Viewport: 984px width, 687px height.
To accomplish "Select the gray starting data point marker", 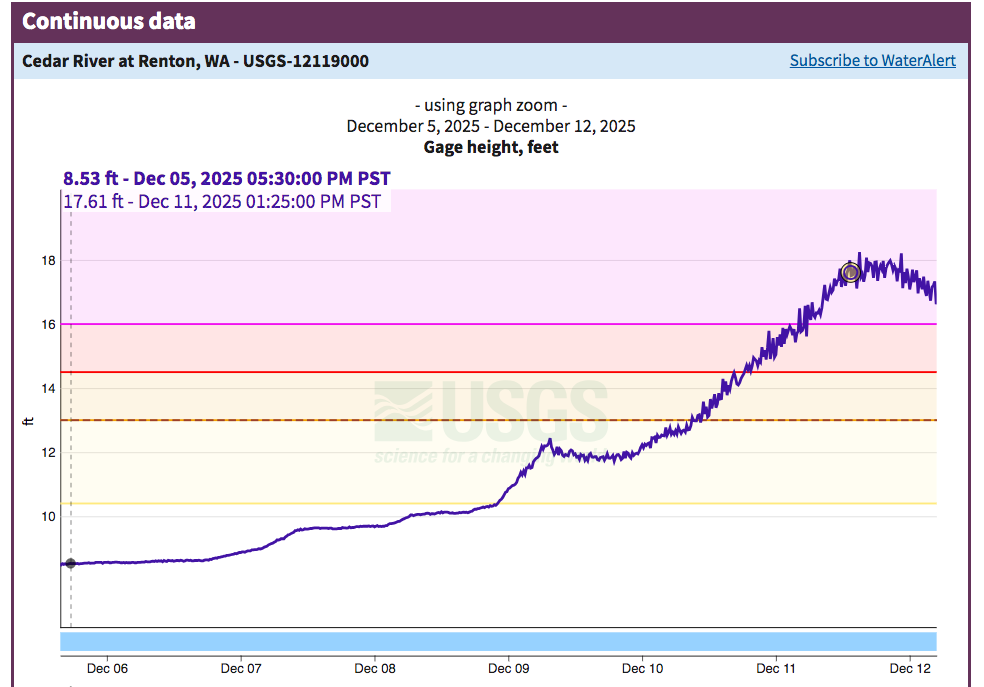I will coord(70,563).
